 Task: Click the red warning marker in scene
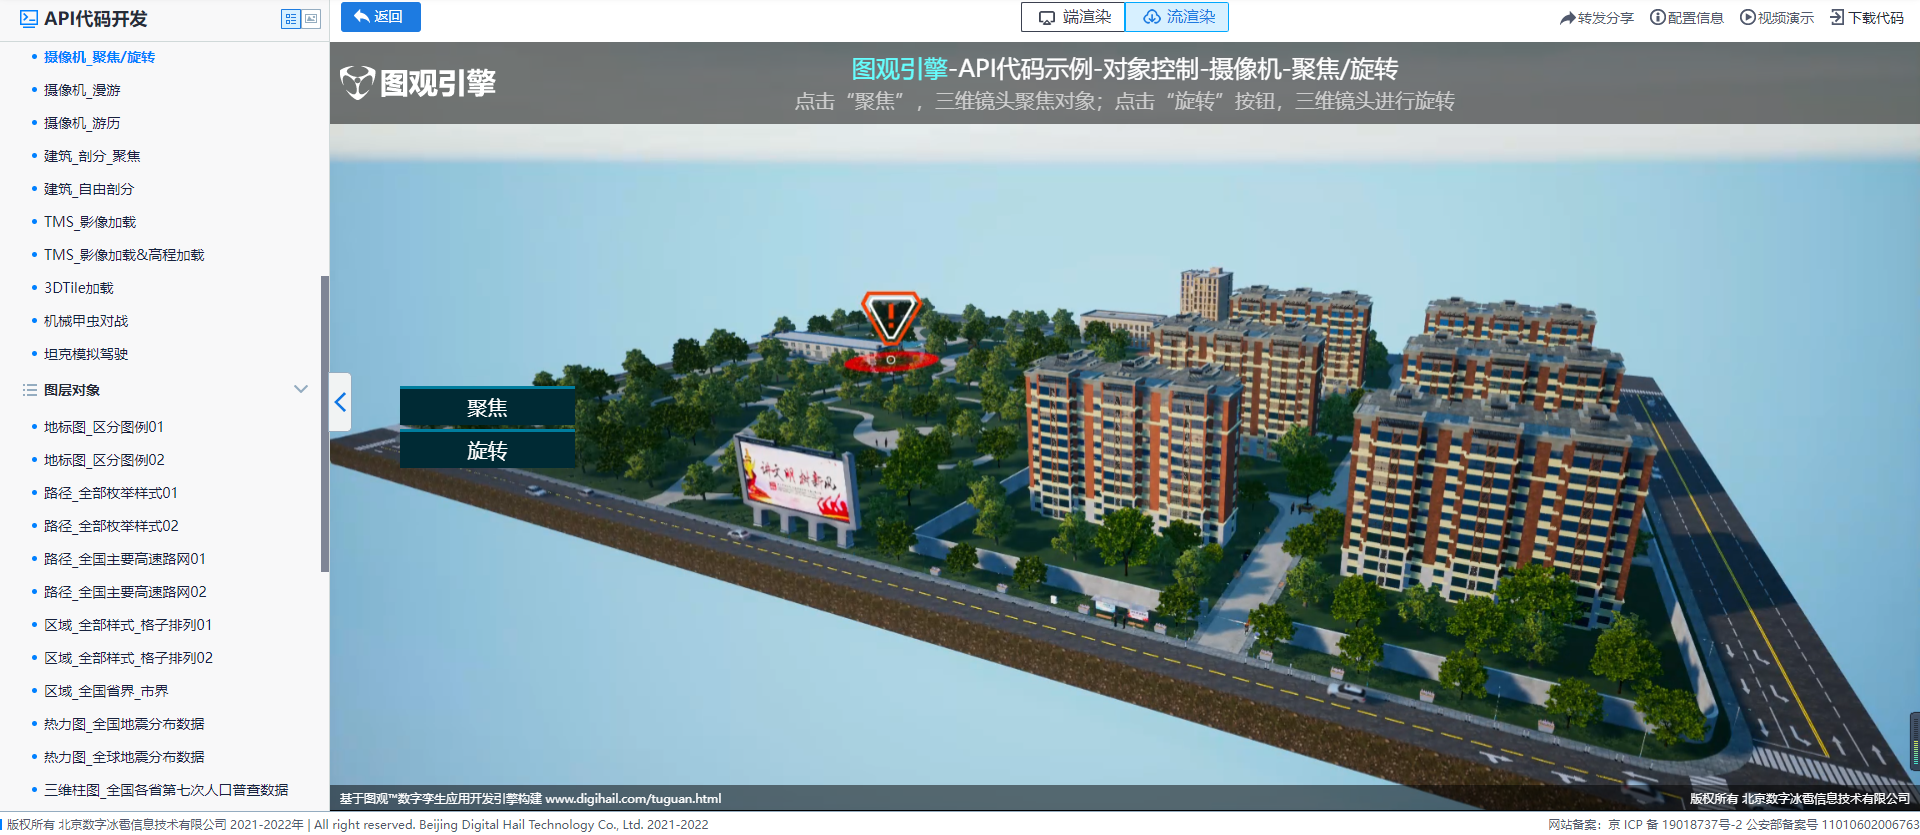pos(890,319)
